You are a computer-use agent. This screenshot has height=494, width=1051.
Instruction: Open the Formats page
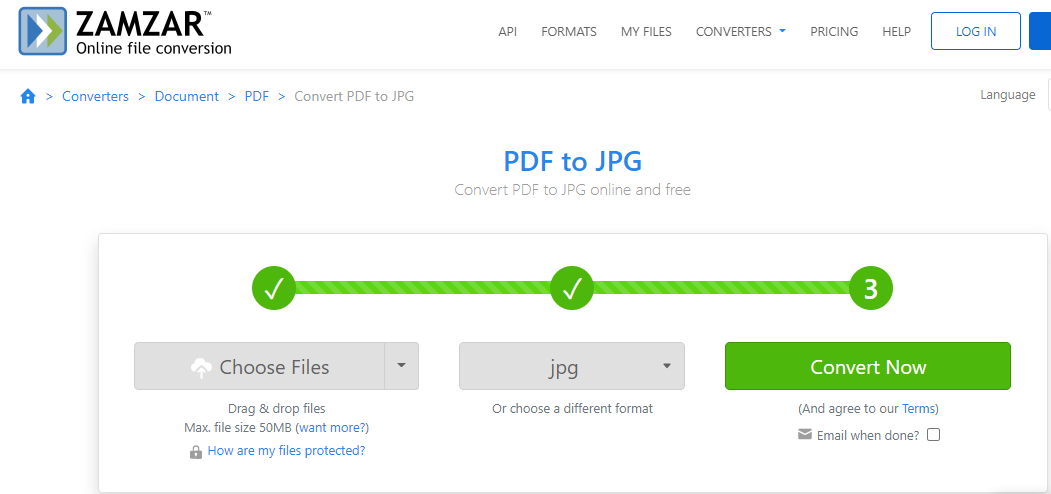click(x=569, y=32)
